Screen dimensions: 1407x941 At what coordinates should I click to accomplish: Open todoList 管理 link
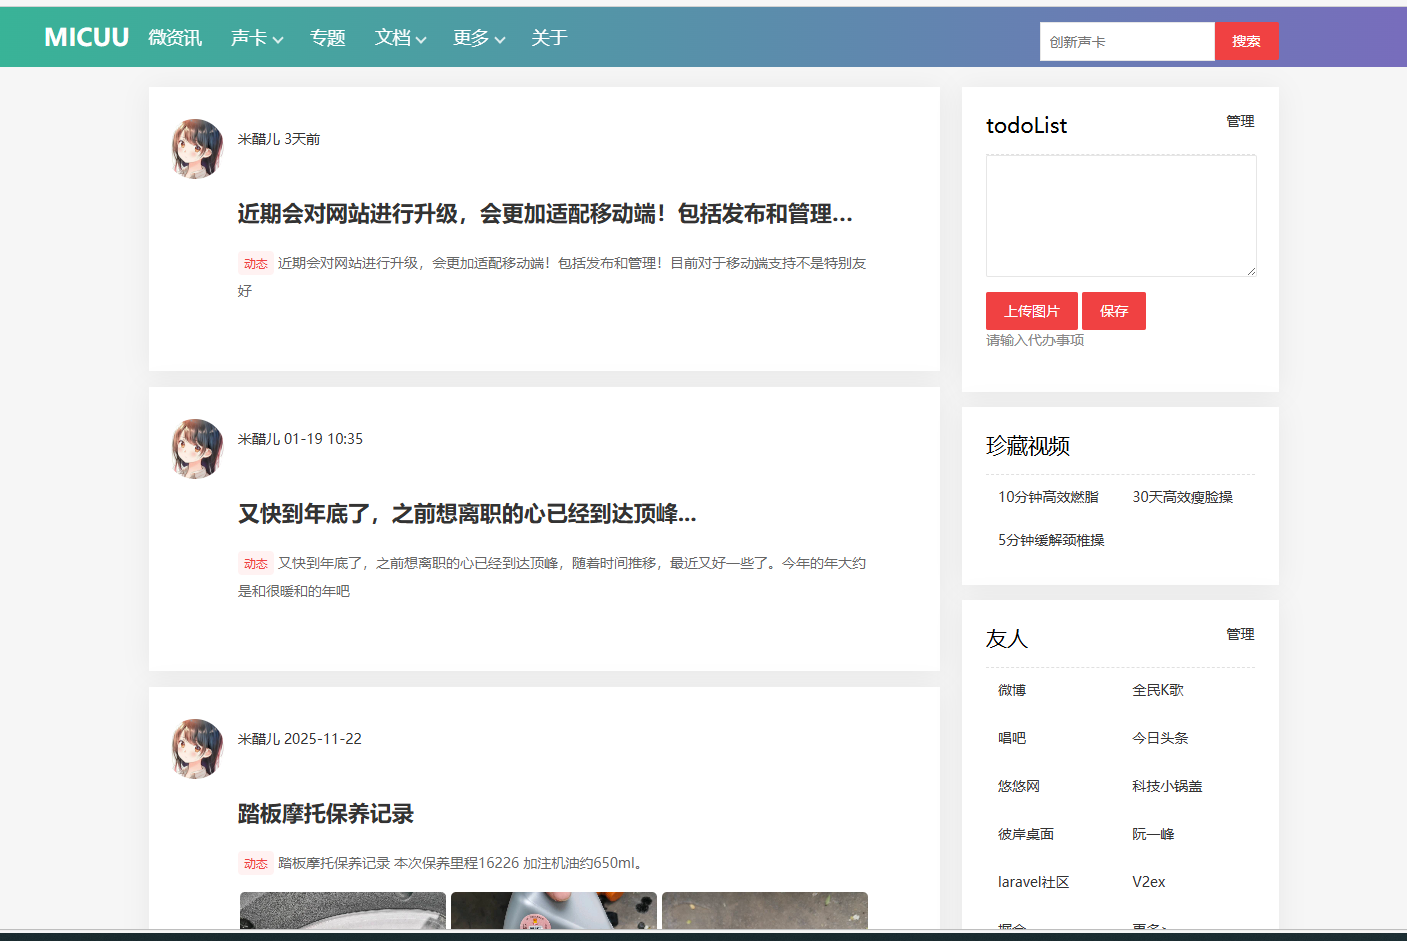point(1240,121)
